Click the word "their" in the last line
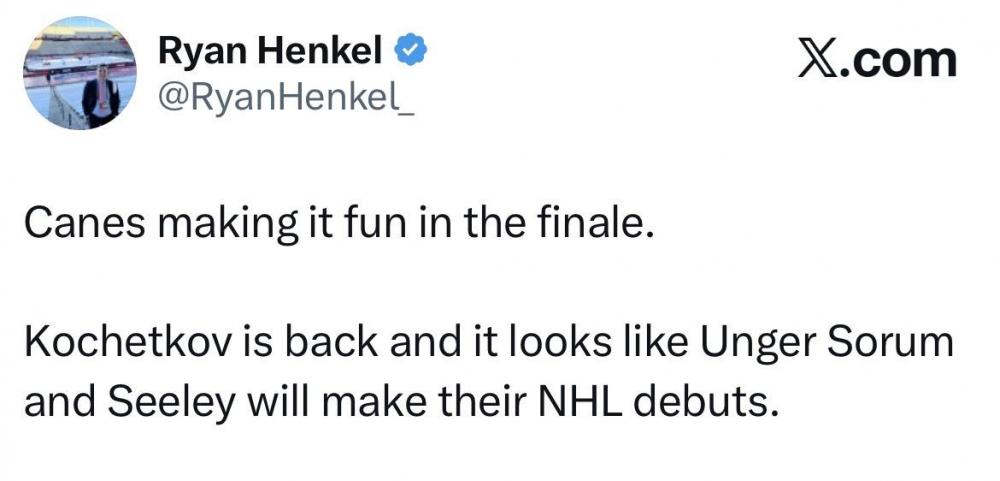 [x=467, y=402]
